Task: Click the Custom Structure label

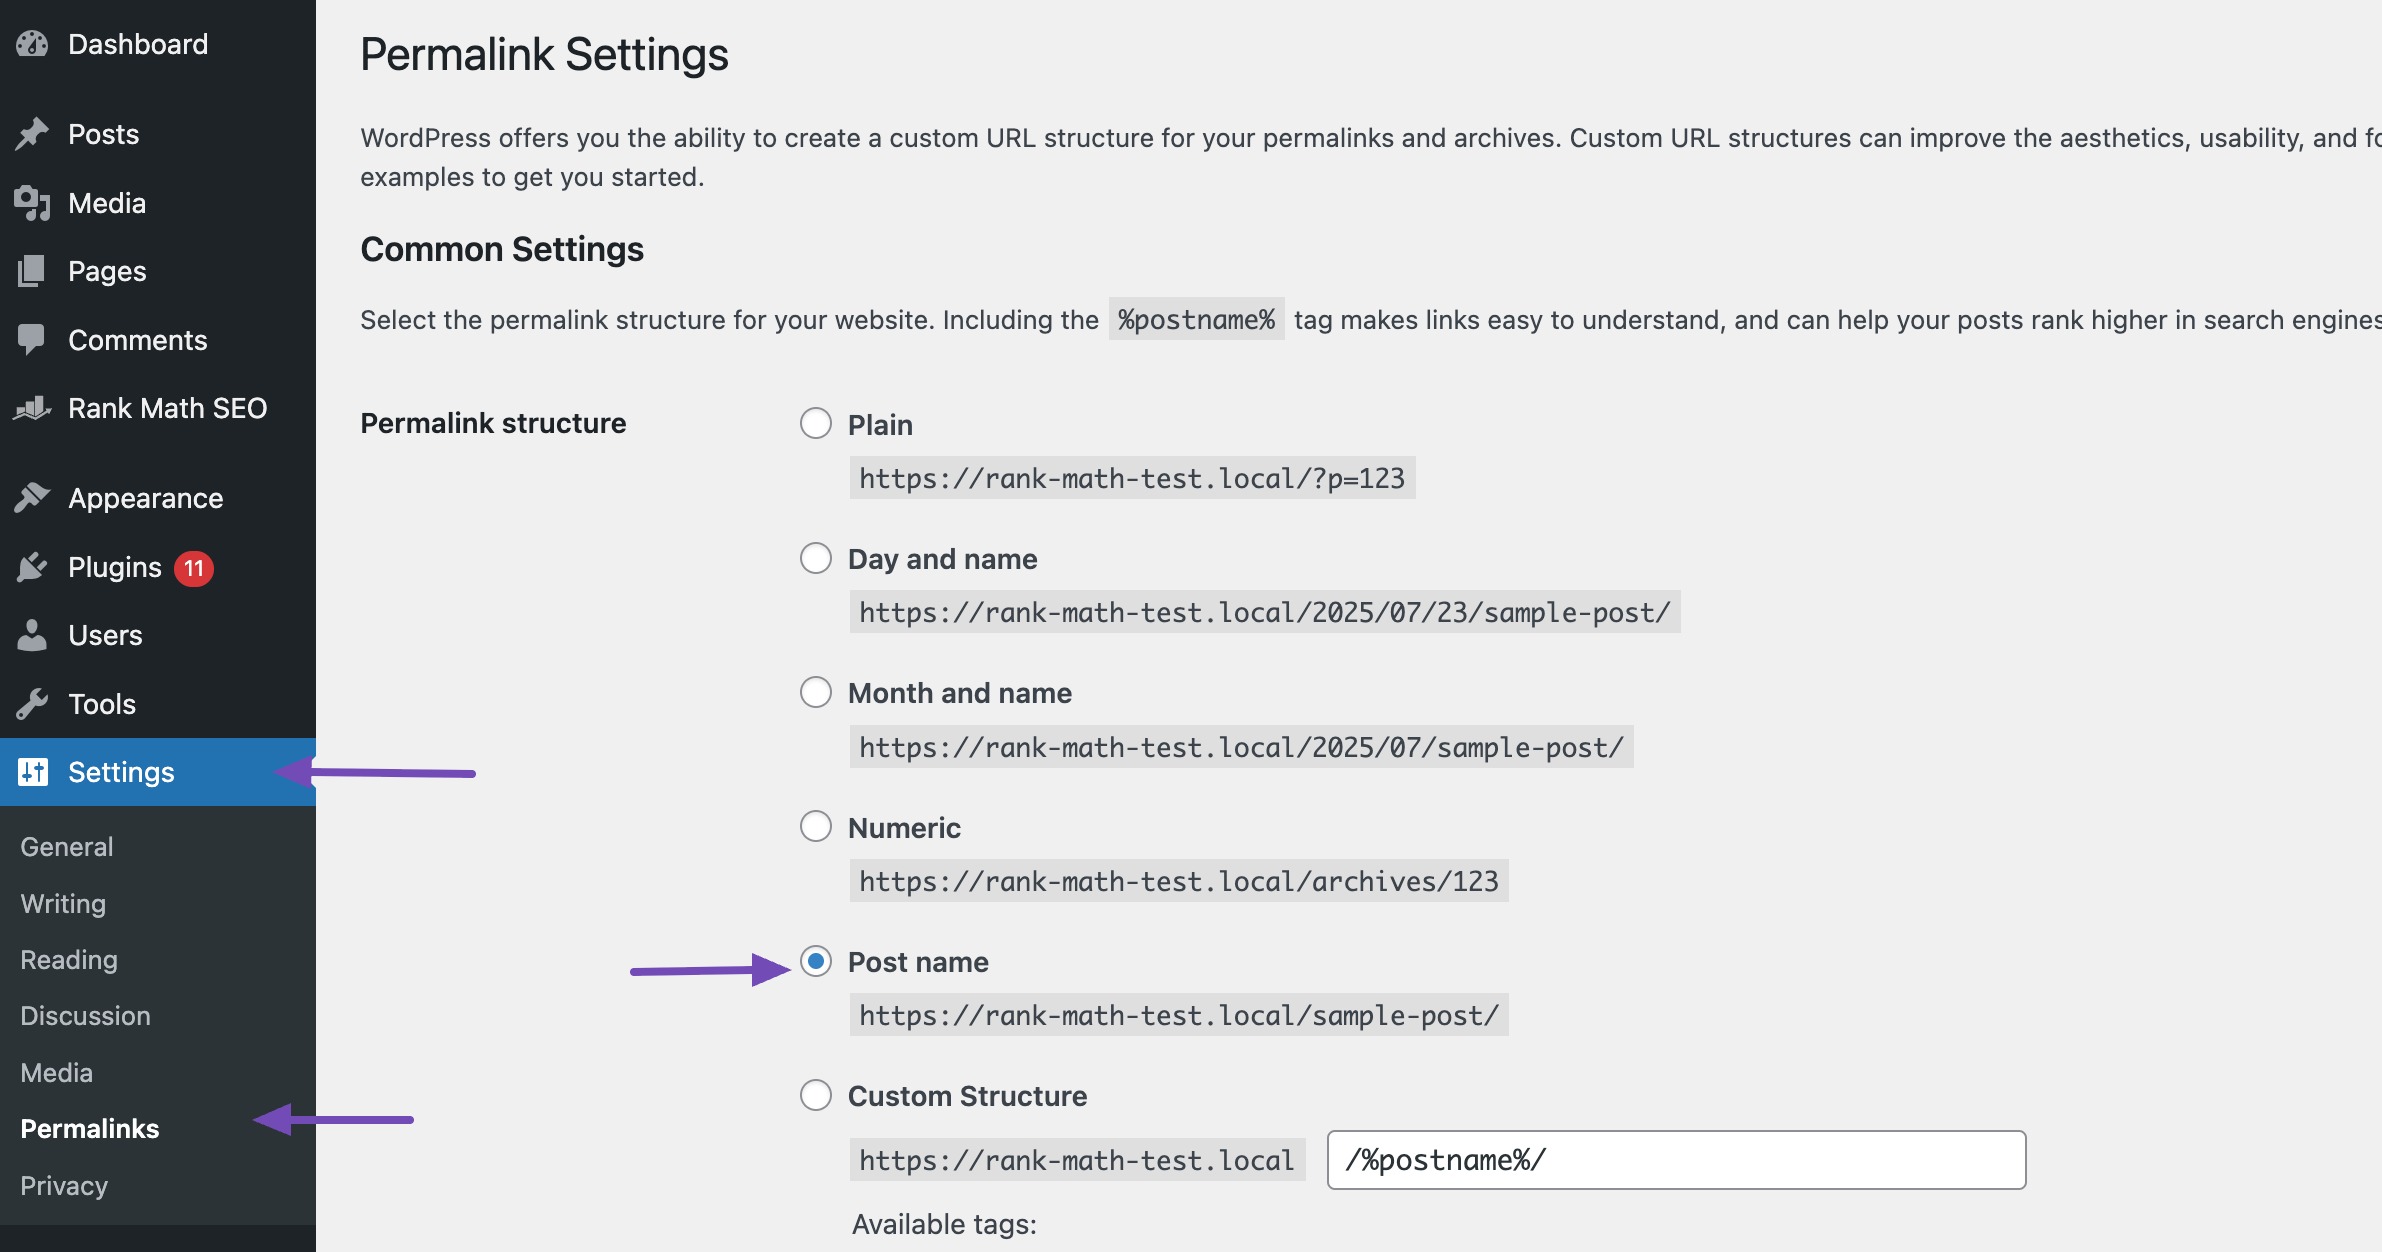Action: pos(967,1096)
